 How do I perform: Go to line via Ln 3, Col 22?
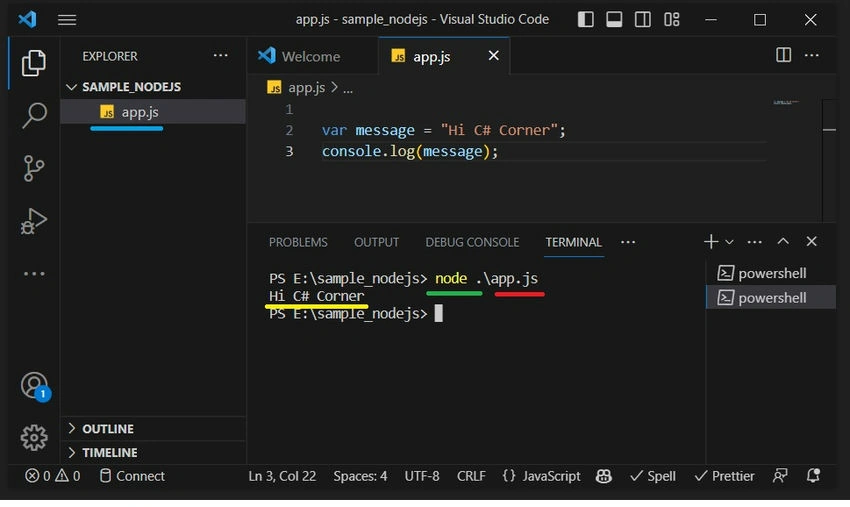(282, 476)
